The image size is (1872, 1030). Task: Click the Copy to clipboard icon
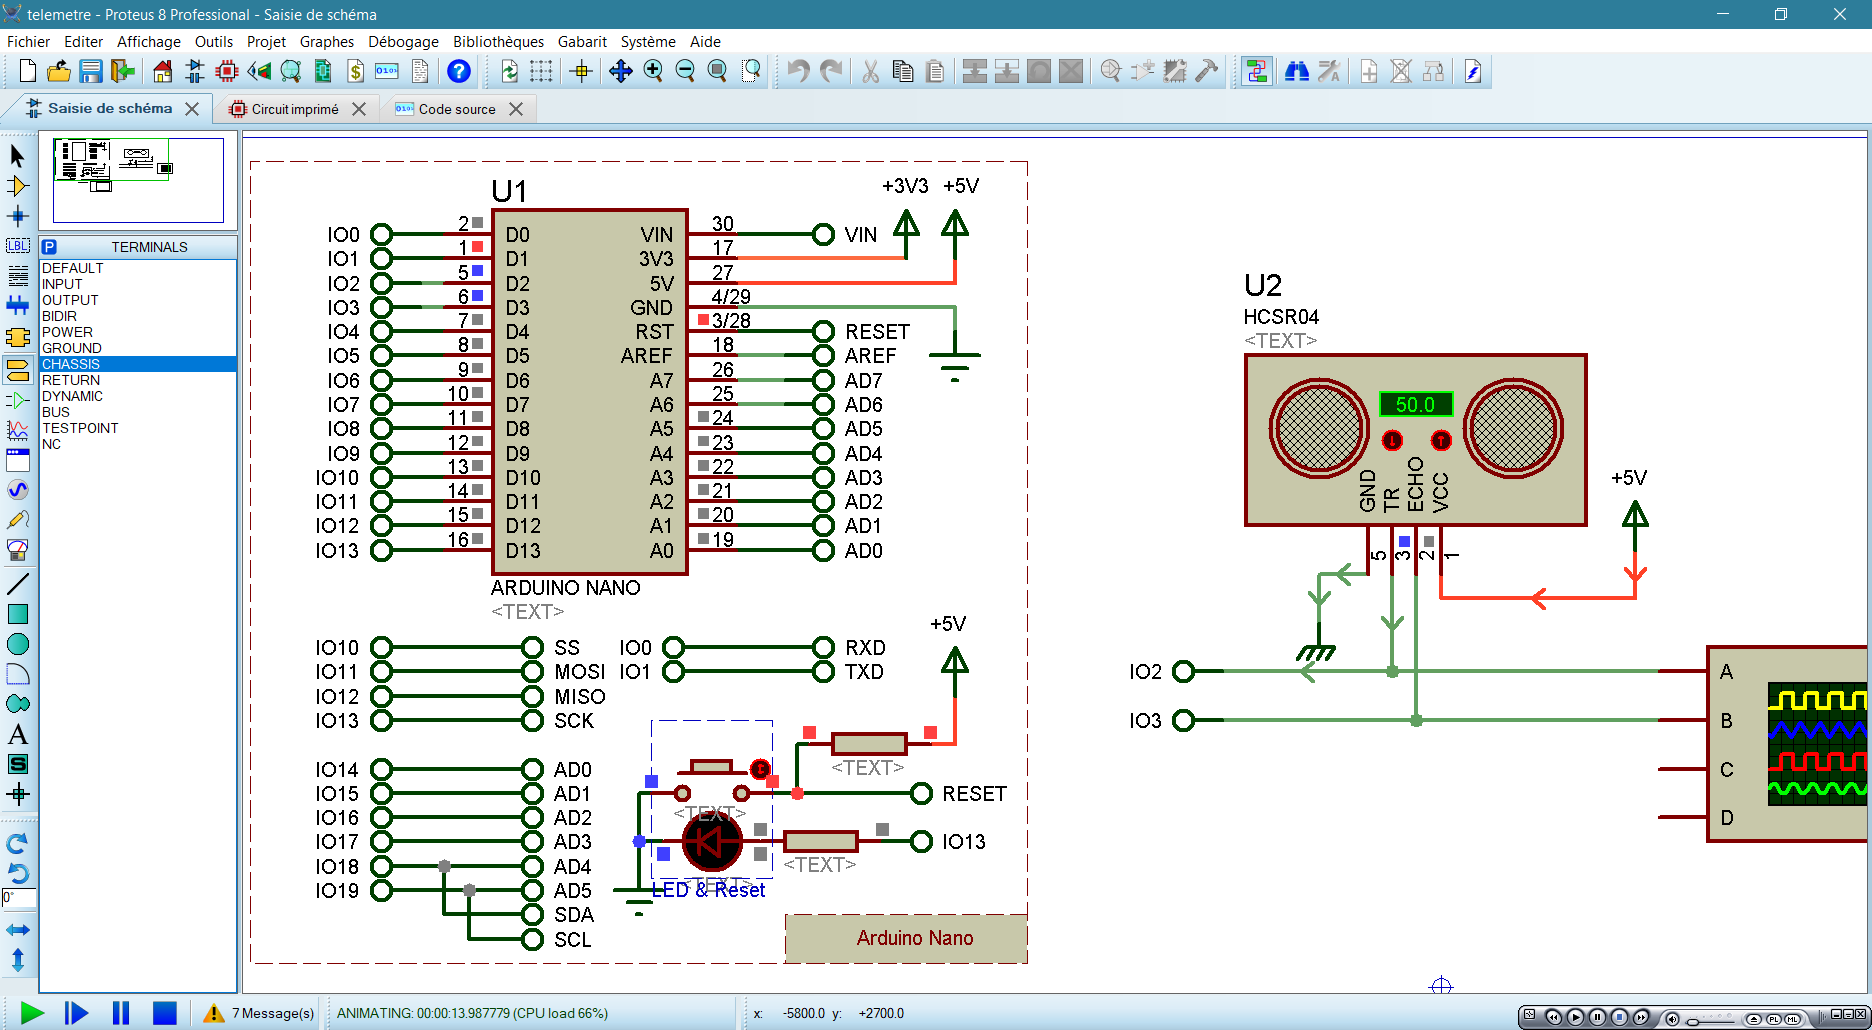coord(903,71)
